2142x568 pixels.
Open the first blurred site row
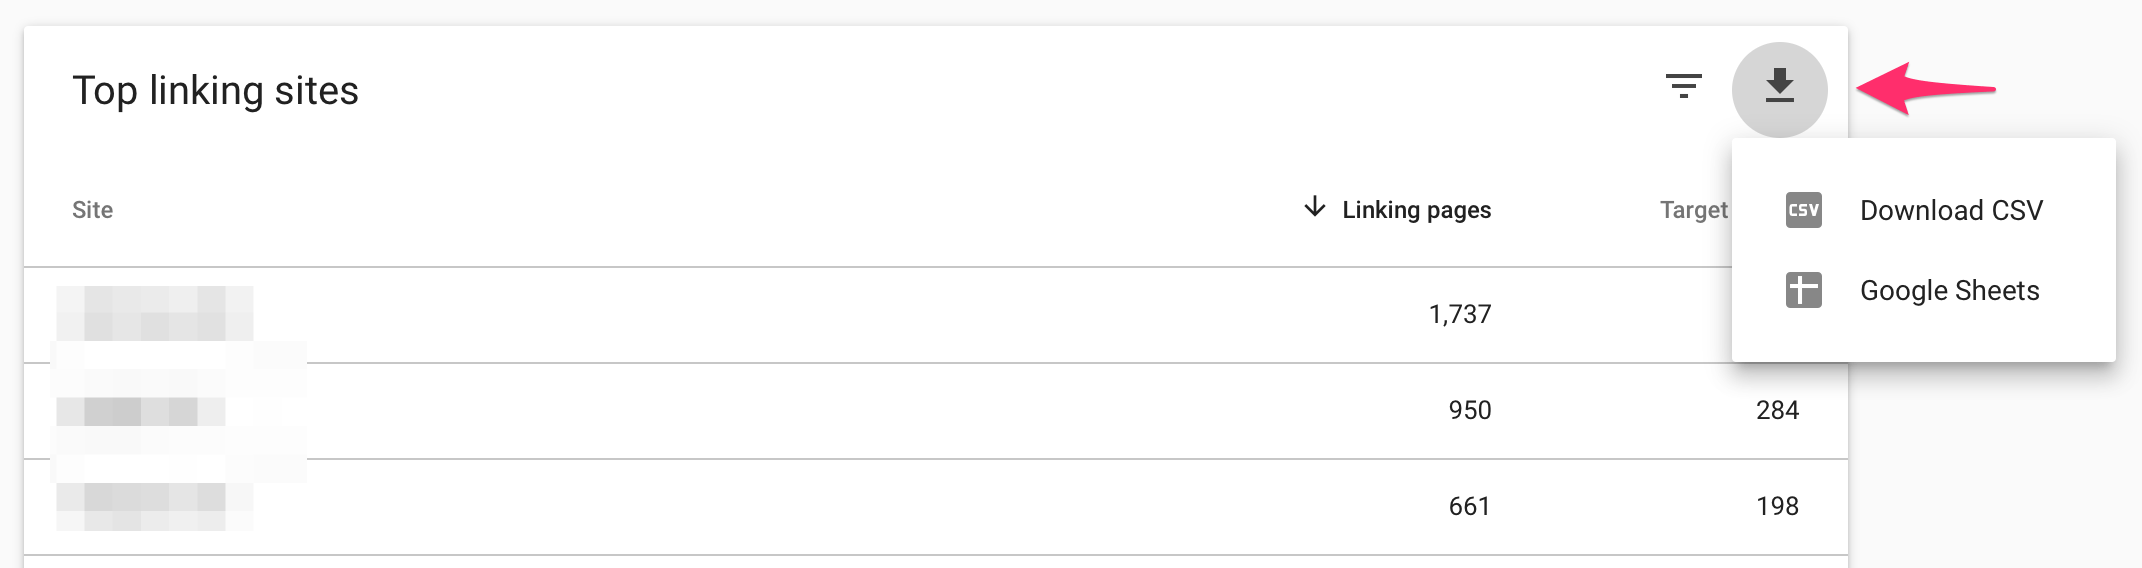click(x=155, y=314)
